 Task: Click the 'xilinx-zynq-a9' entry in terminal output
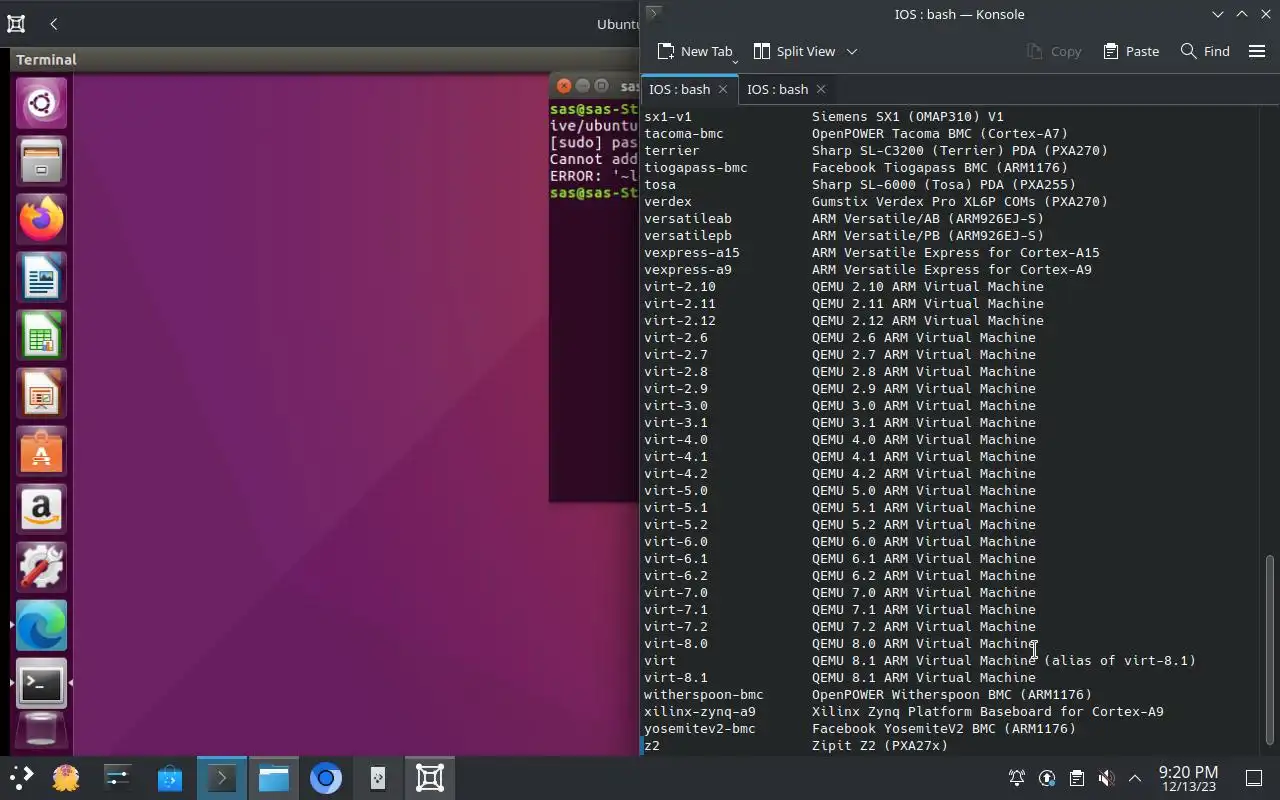[x=700, y=712]
